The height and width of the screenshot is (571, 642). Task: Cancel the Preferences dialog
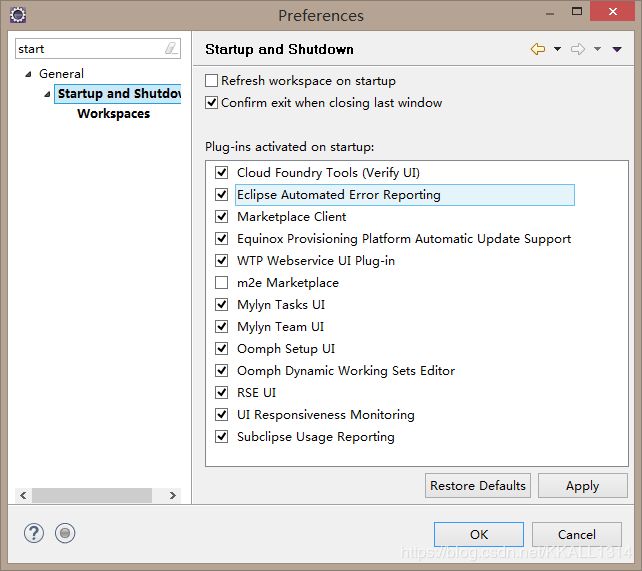coord(576,534)
